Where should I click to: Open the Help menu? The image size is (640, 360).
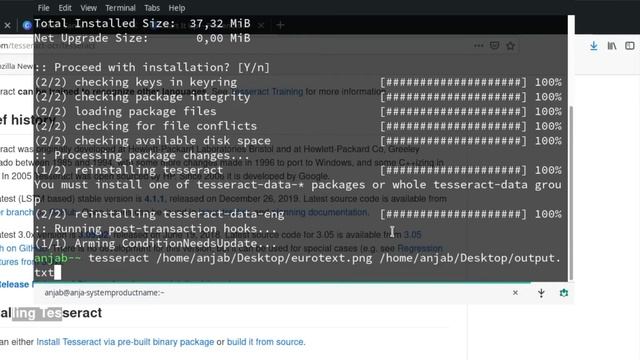[176, 8]
